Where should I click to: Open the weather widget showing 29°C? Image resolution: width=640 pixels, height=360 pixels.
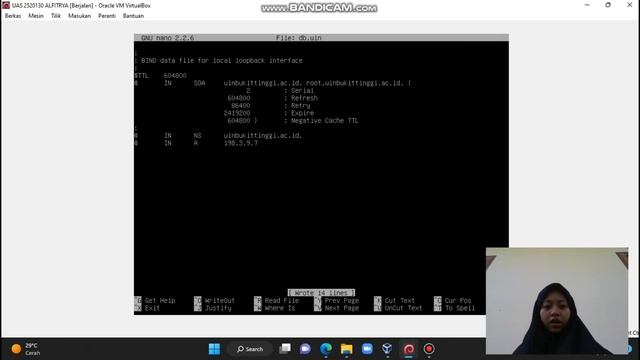click(x=26, y=349)
